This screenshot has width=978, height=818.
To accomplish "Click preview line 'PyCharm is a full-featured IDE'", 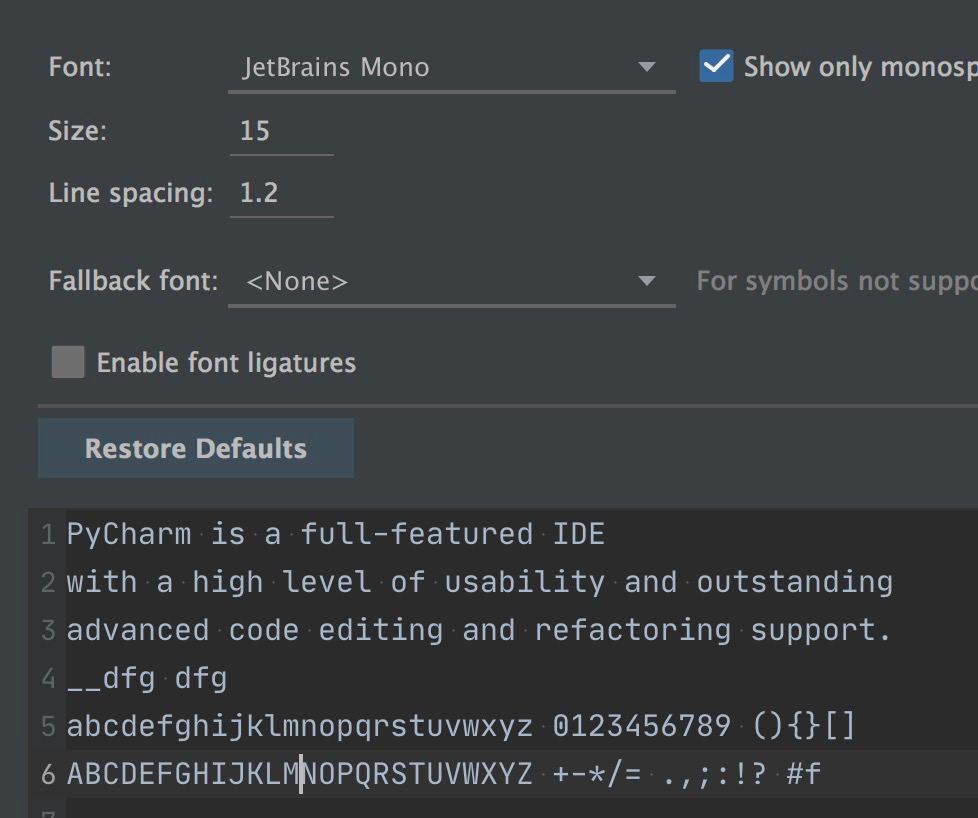I will pos(336,535).
